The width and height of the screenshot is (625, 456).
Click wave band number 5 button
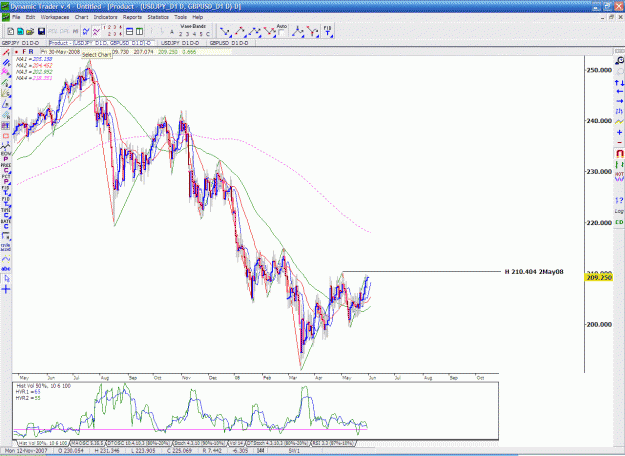pyautogui.click(x=201, y=34)
